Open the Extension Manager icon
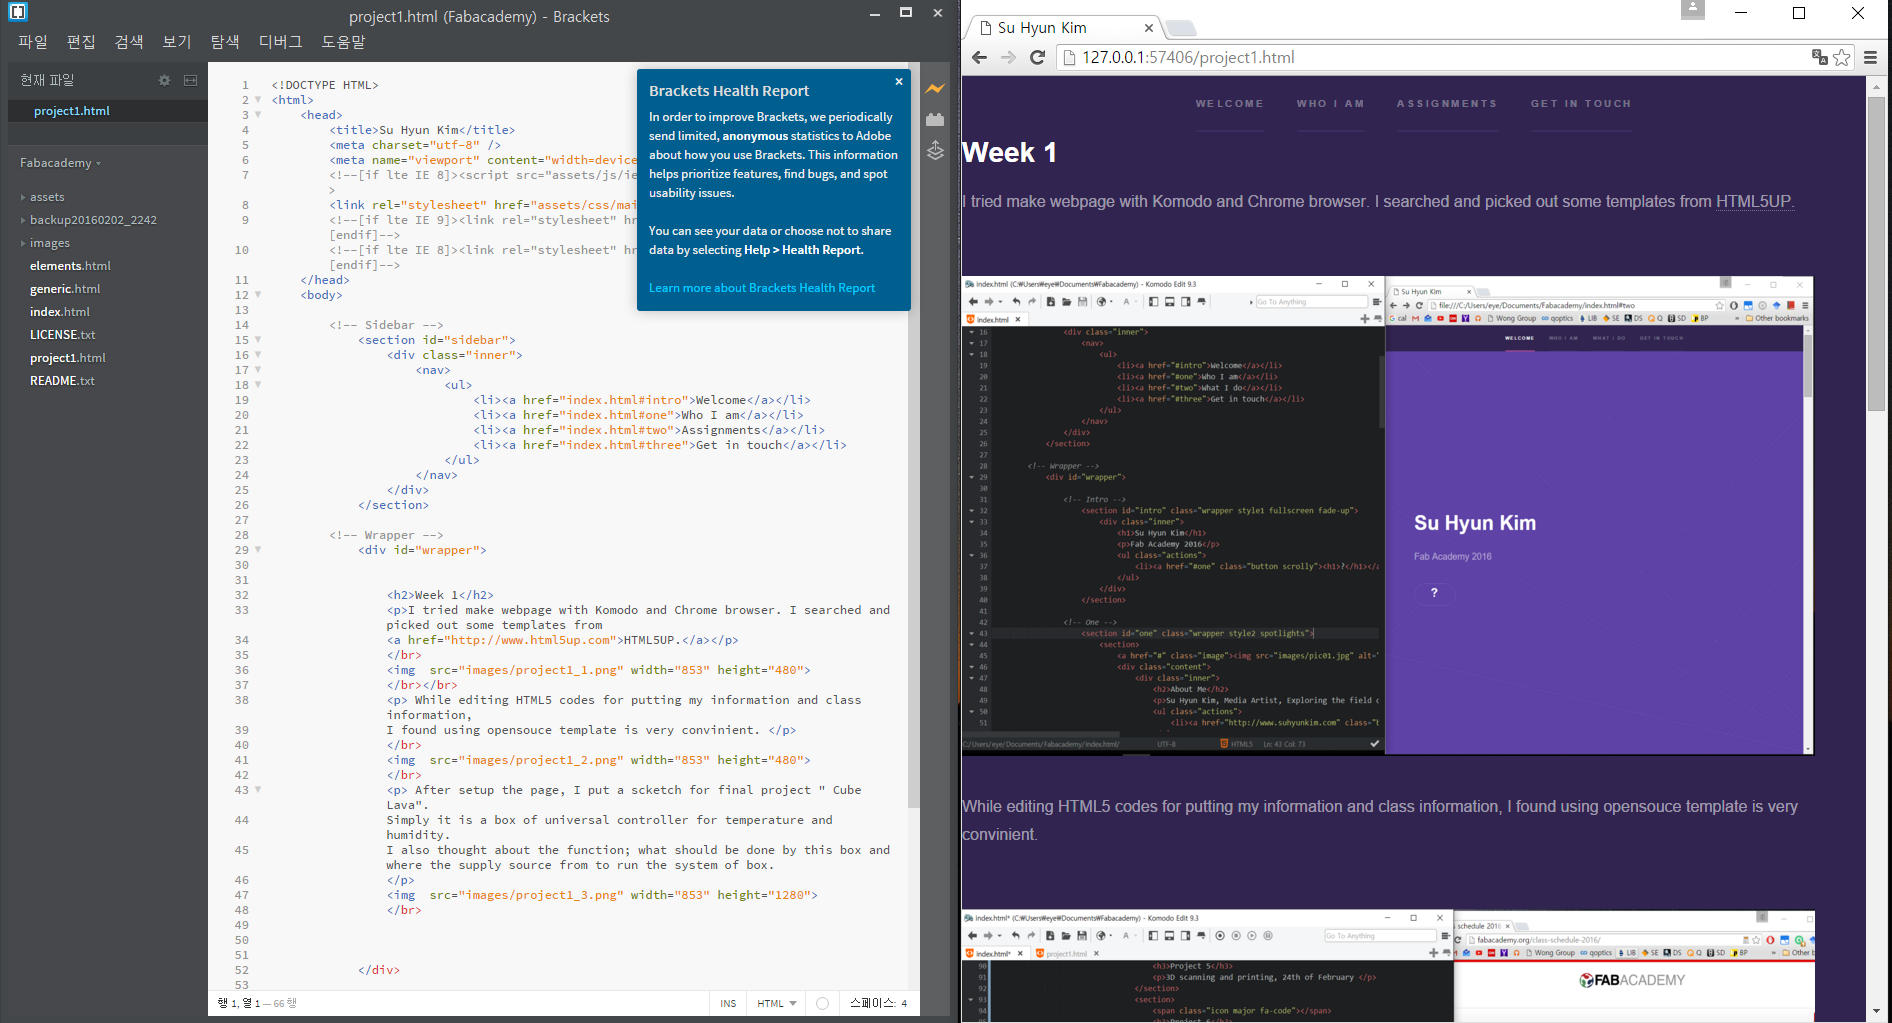The height and width of the screenshot is (1023, 1892). click(x=935, y=119)
